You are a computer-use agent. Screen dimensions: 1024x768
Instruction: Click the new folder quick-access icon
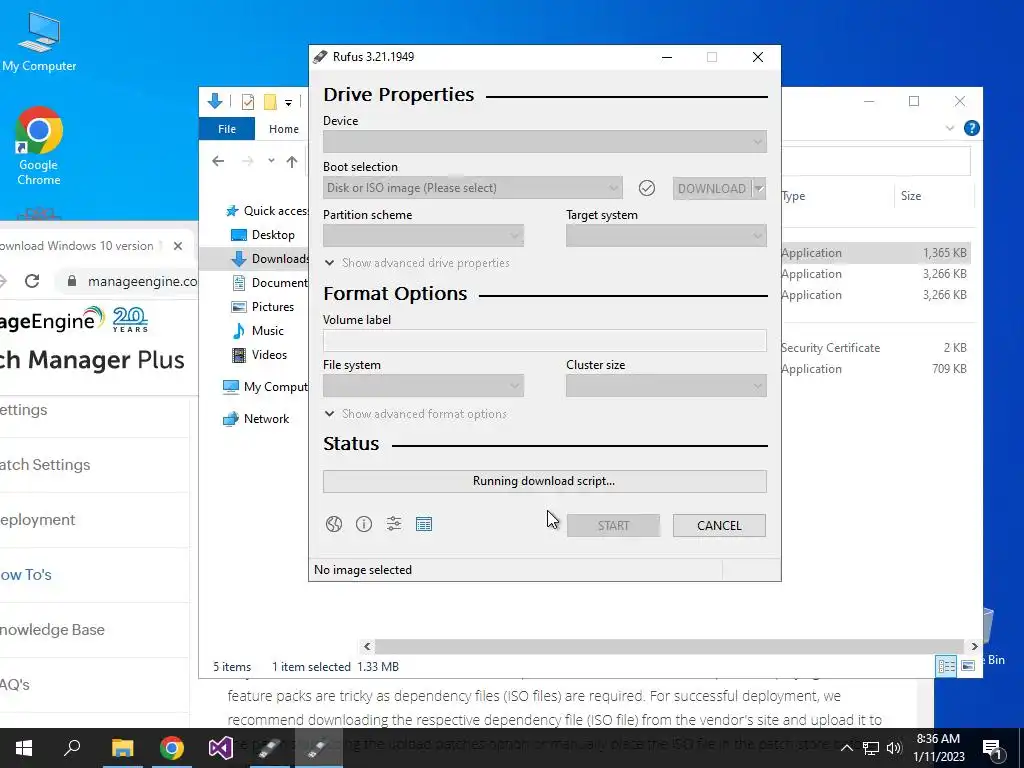(x=270, y=101)
